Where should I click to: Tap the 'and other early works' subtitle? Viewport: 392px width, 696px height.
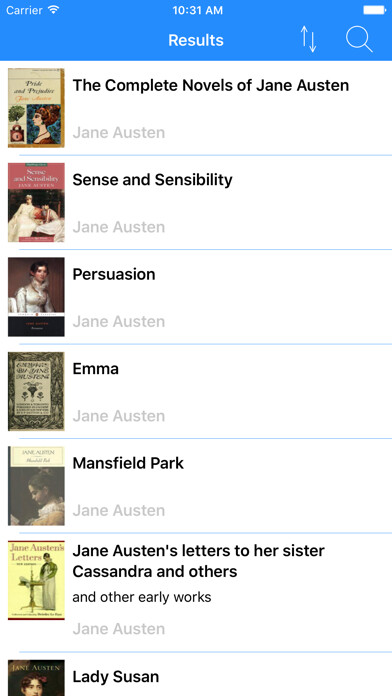coord(142,597)
